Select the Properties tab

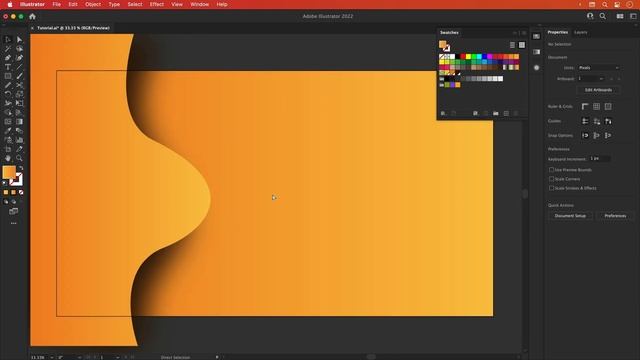pyautogui.click(x=558, y=32)
